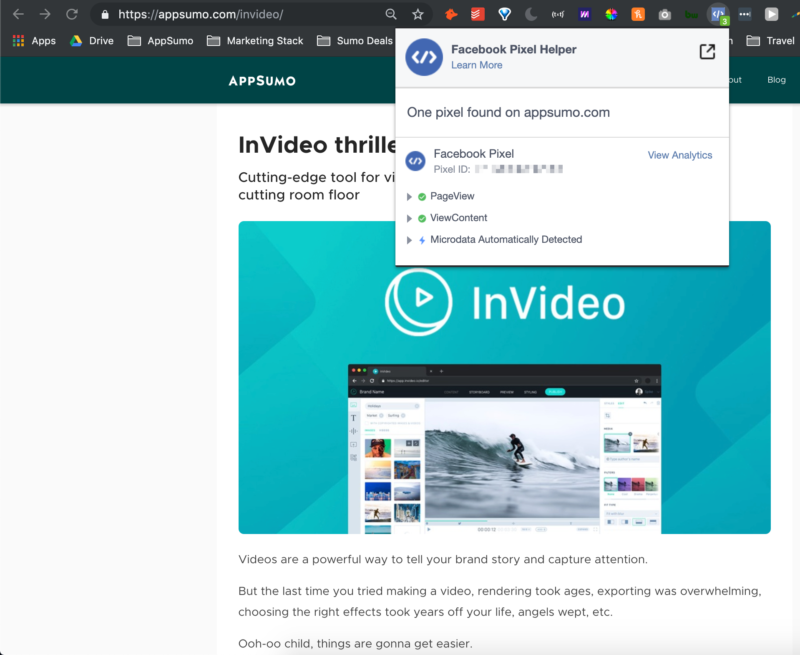Click the 'ViewContent' event label
This screenshot has height=655, width=800.
click(x=459, y=218)
